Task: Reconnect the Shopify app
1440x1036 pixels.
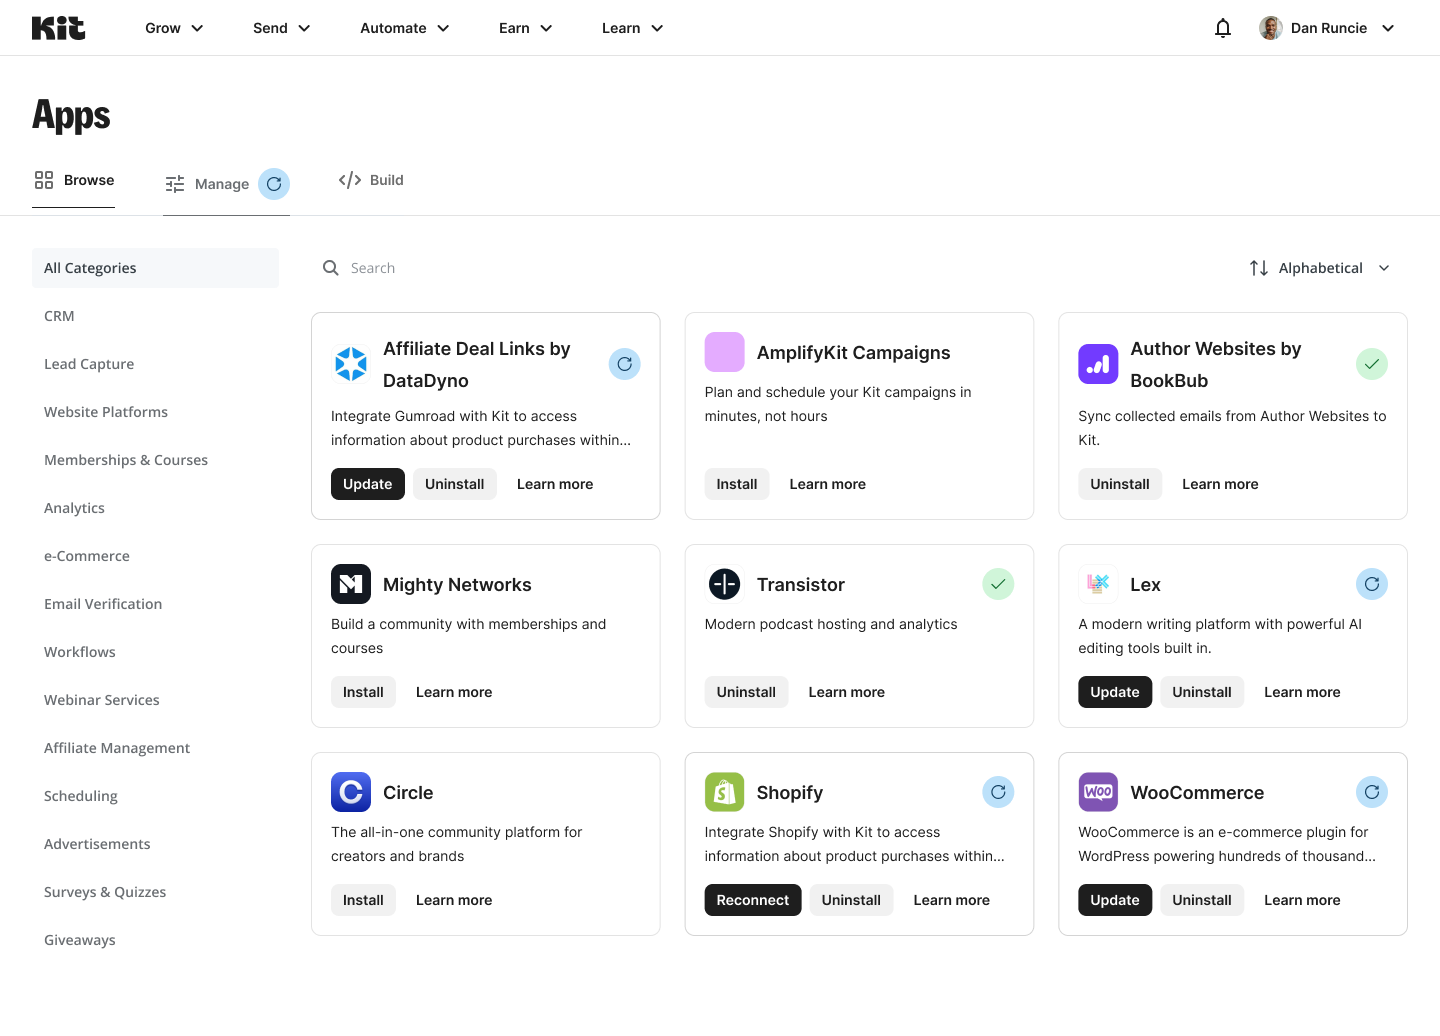Action: tap(753, 900)
